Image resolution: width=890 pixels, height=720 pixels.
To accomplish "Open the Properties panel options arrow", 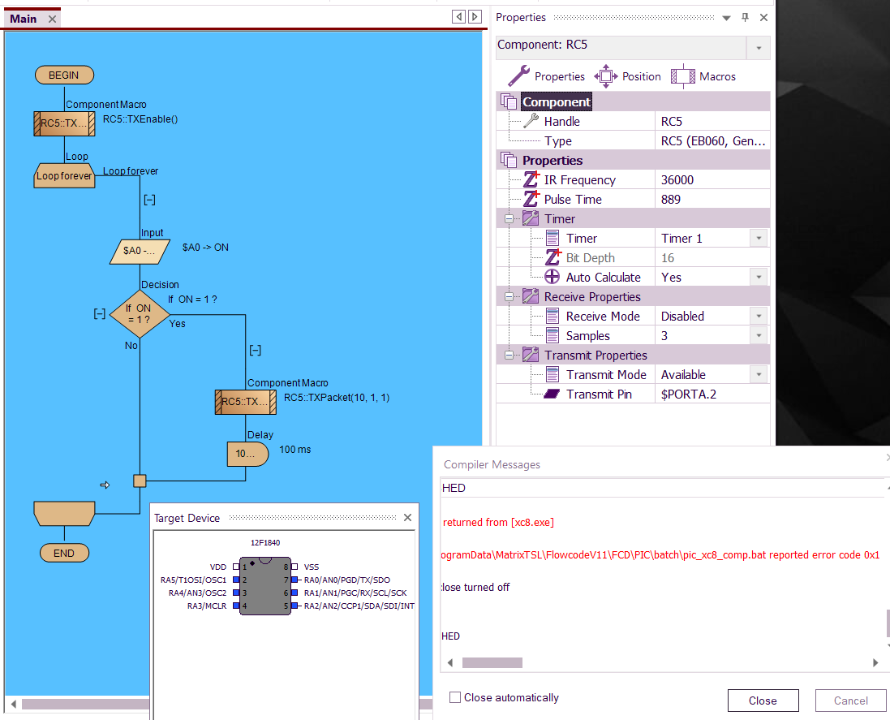I will 726,18.
